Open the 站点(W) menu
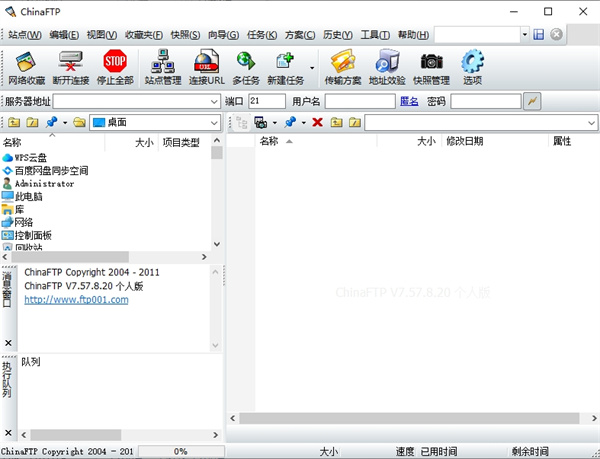The height and width of the screenshot is (459, 600). [x=24, y=34]
